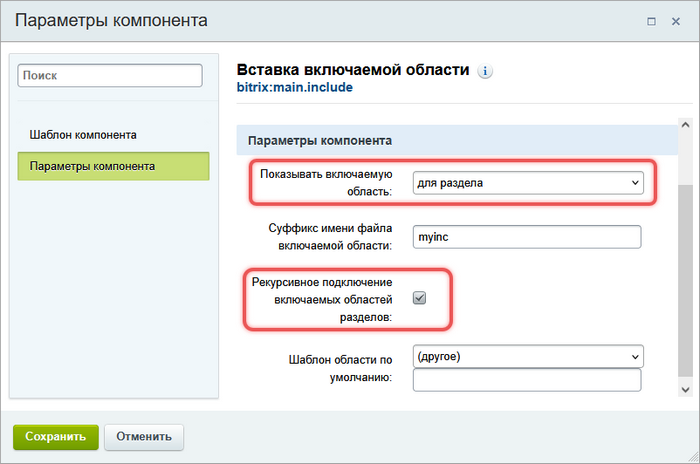Close the Параметры компонента dialog

(677, 20)
